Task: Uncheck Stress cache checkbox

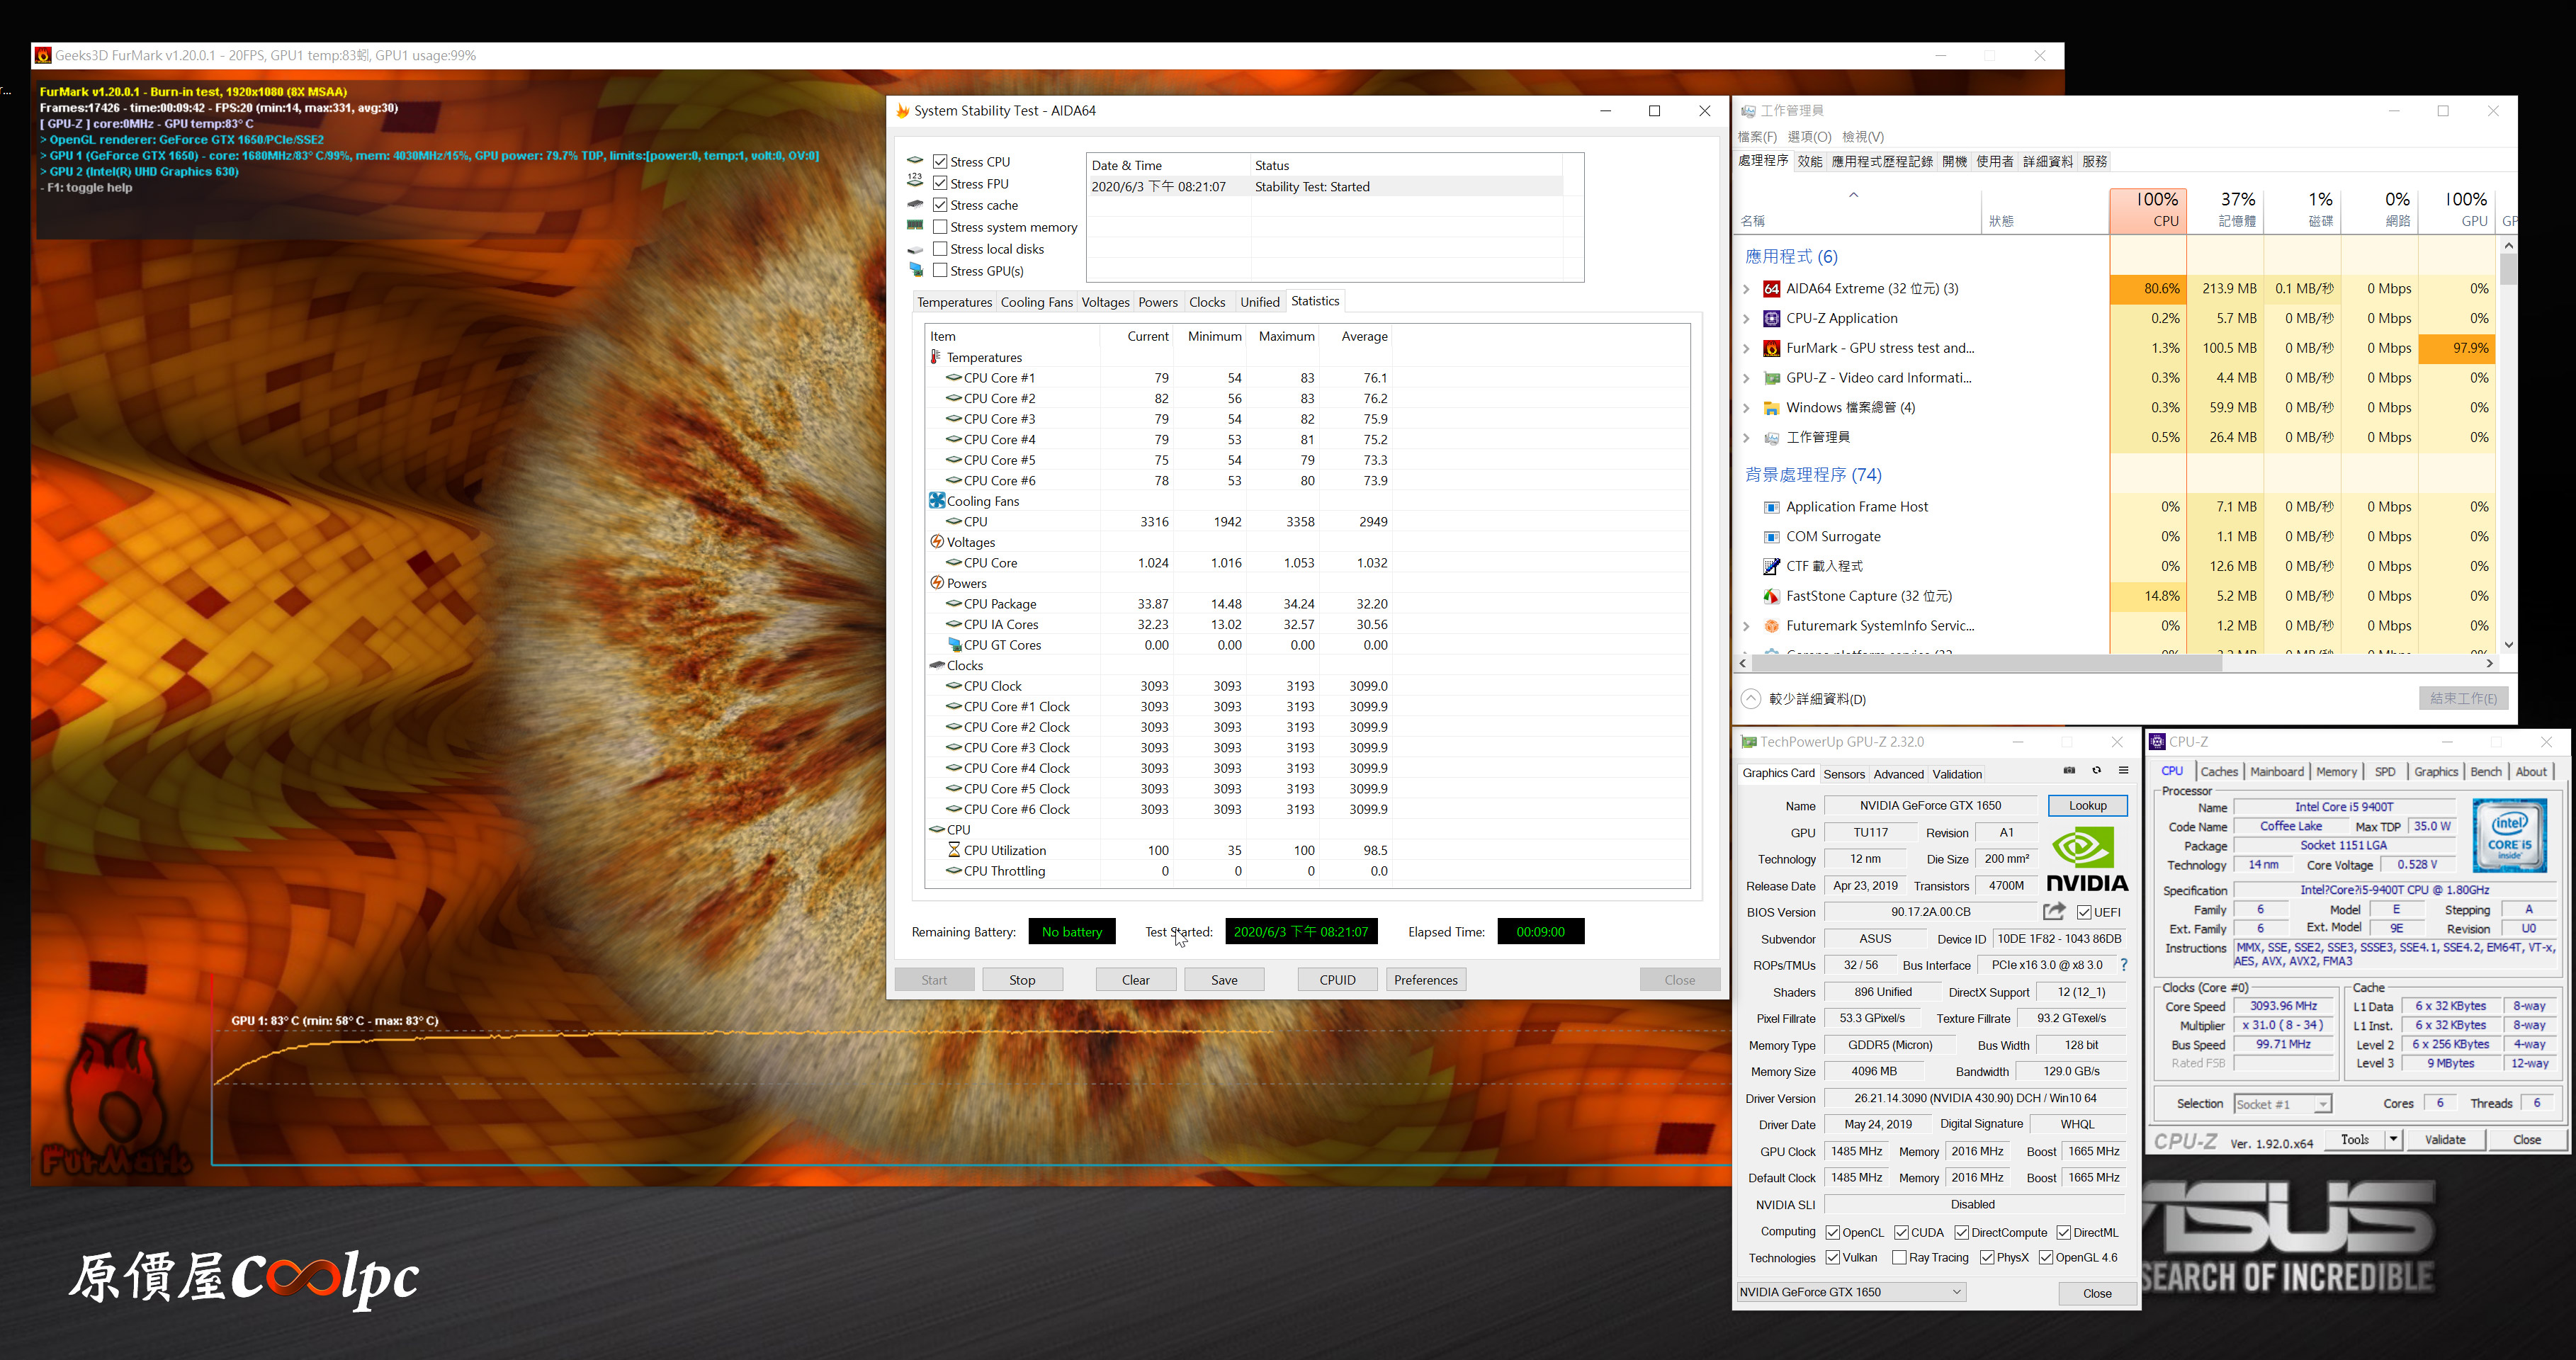Action: coord(940,205)
